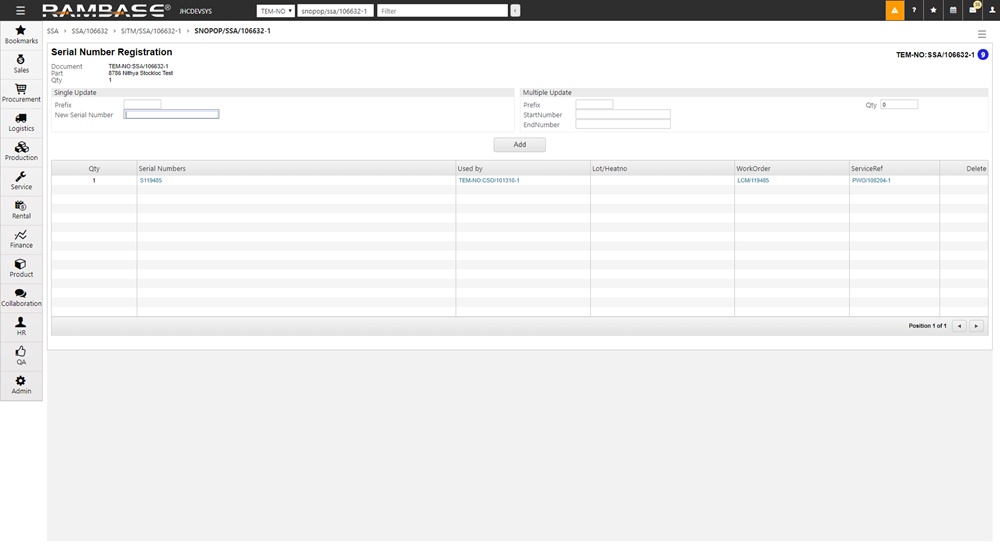The height and width of the screenshot is (556, 1000).
Task: Open the Rental module
Action: 21,210
